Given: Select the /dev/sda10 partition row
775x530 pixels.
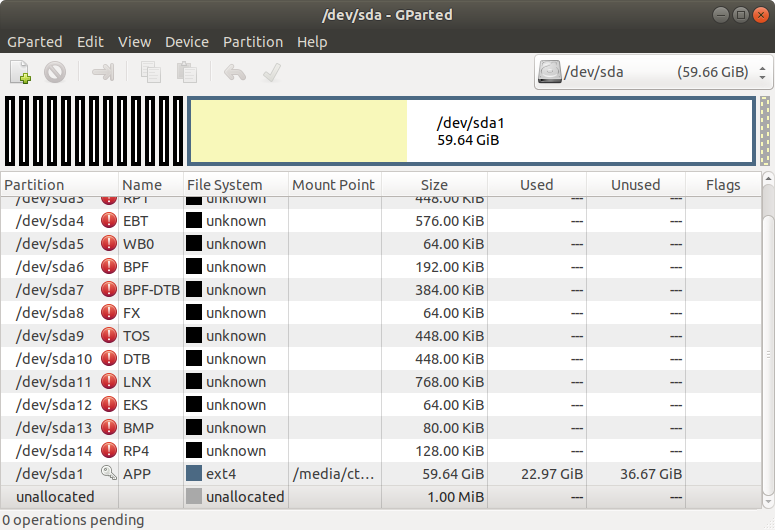Looking at the screenshot, I should (381, 358).
